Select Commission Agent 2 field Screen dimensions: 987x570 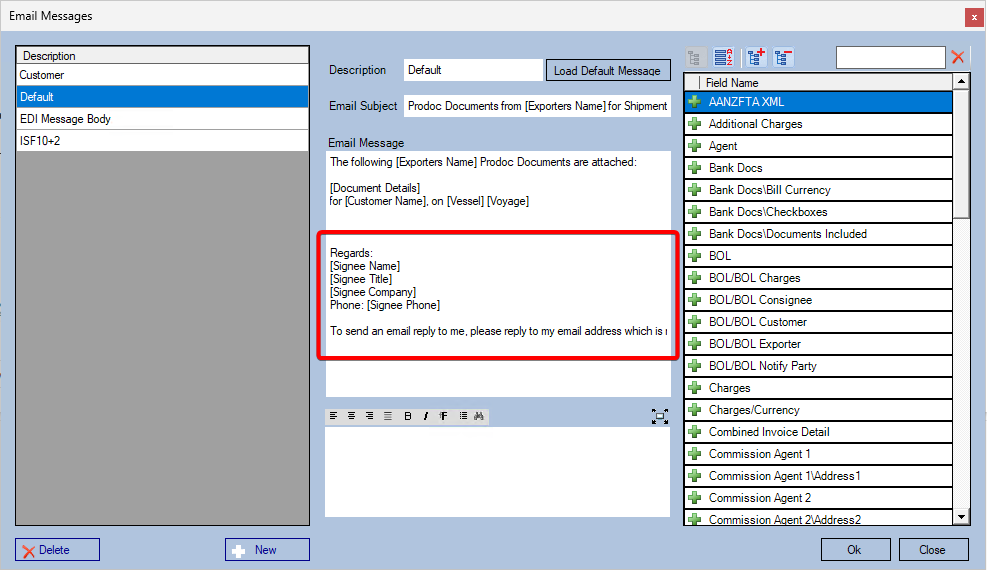(x=818, y=498)
